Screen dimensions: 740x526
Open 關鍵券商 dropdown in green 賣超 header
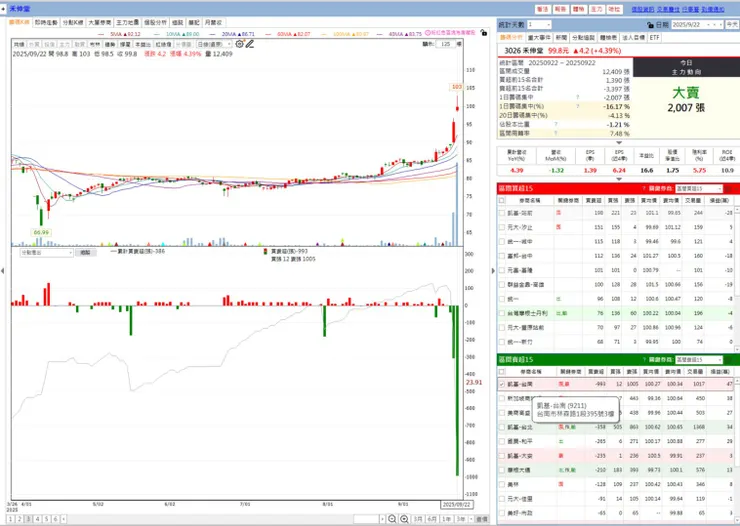[699, 359]
